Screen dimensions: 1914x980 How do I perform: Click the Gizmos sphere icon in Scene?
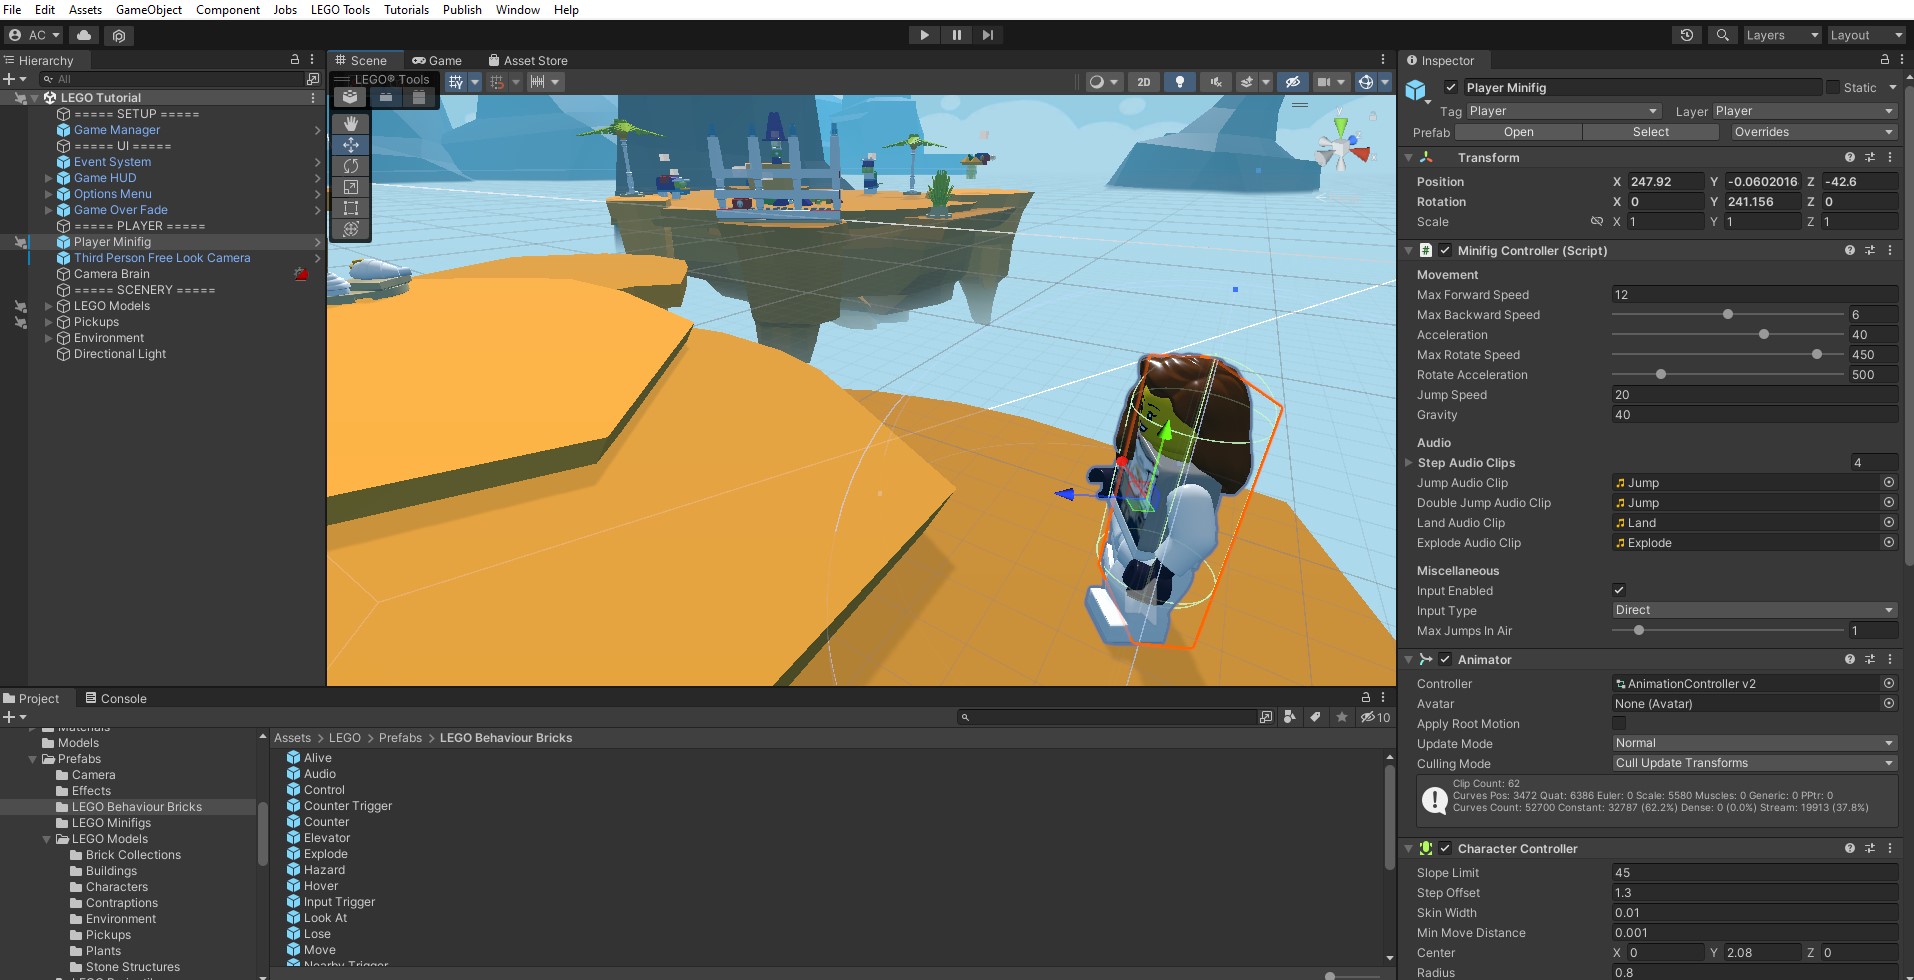click(1365, 82)
